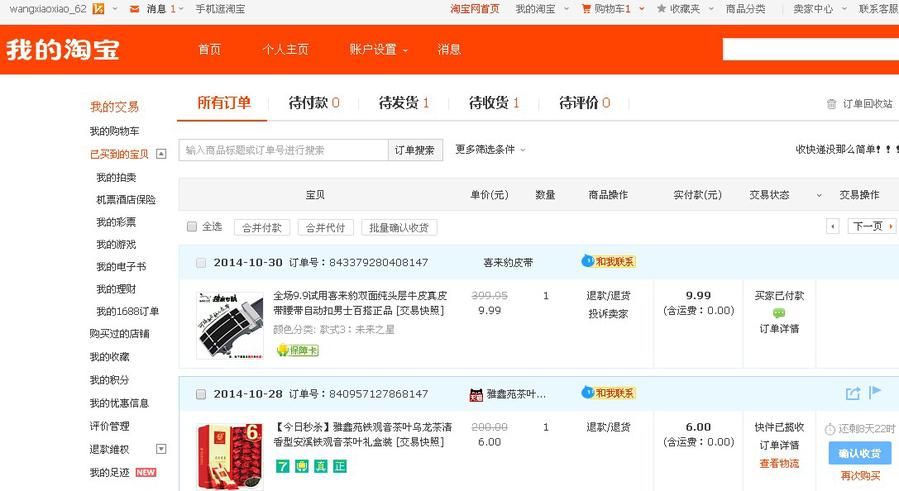Open 我的1688订单 in the sidebar
This screenshot has width=899, height=491.
[127, 311]
